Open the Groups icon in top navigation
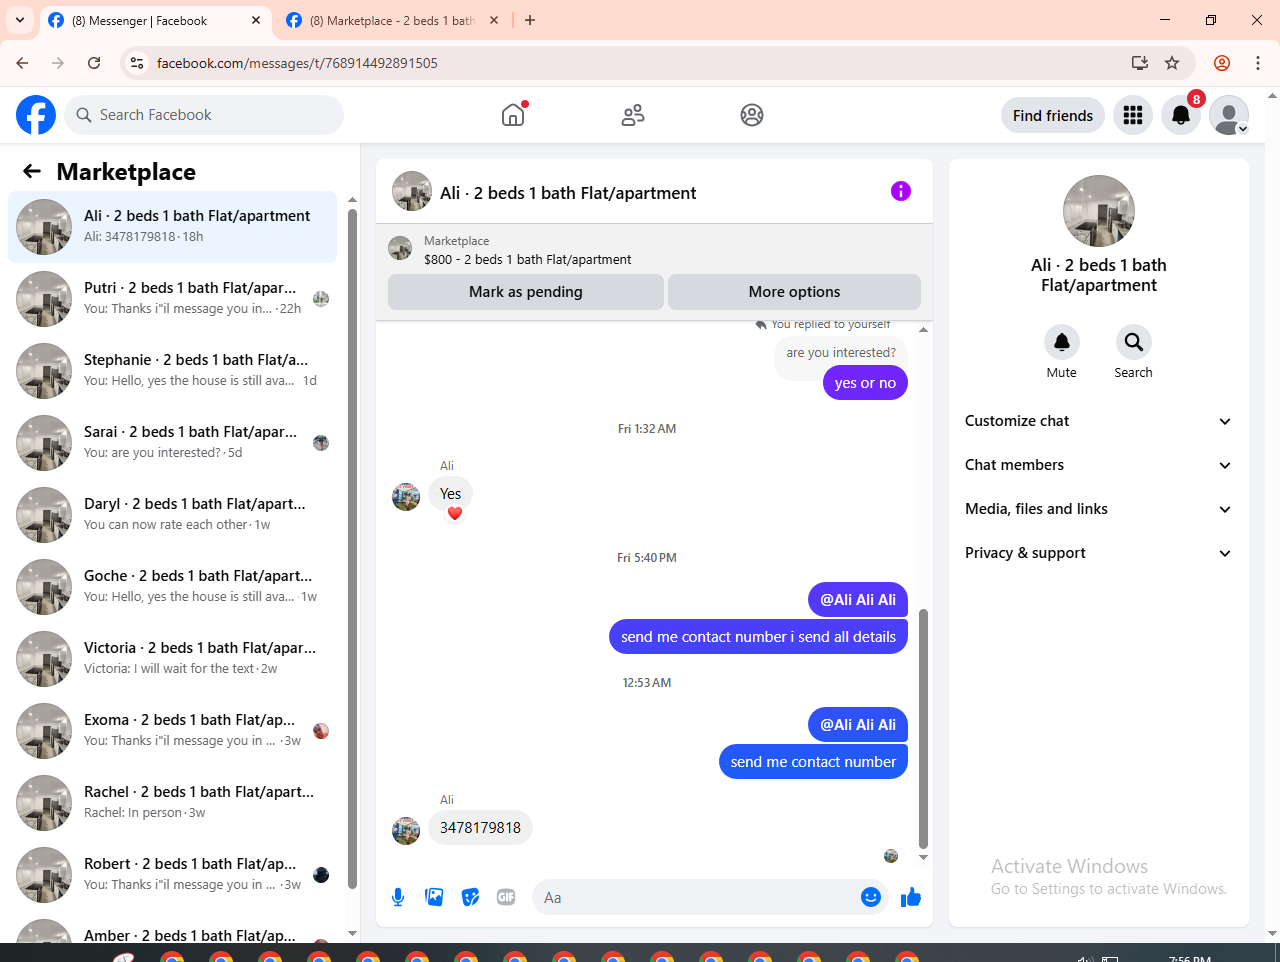 [752, 115]
